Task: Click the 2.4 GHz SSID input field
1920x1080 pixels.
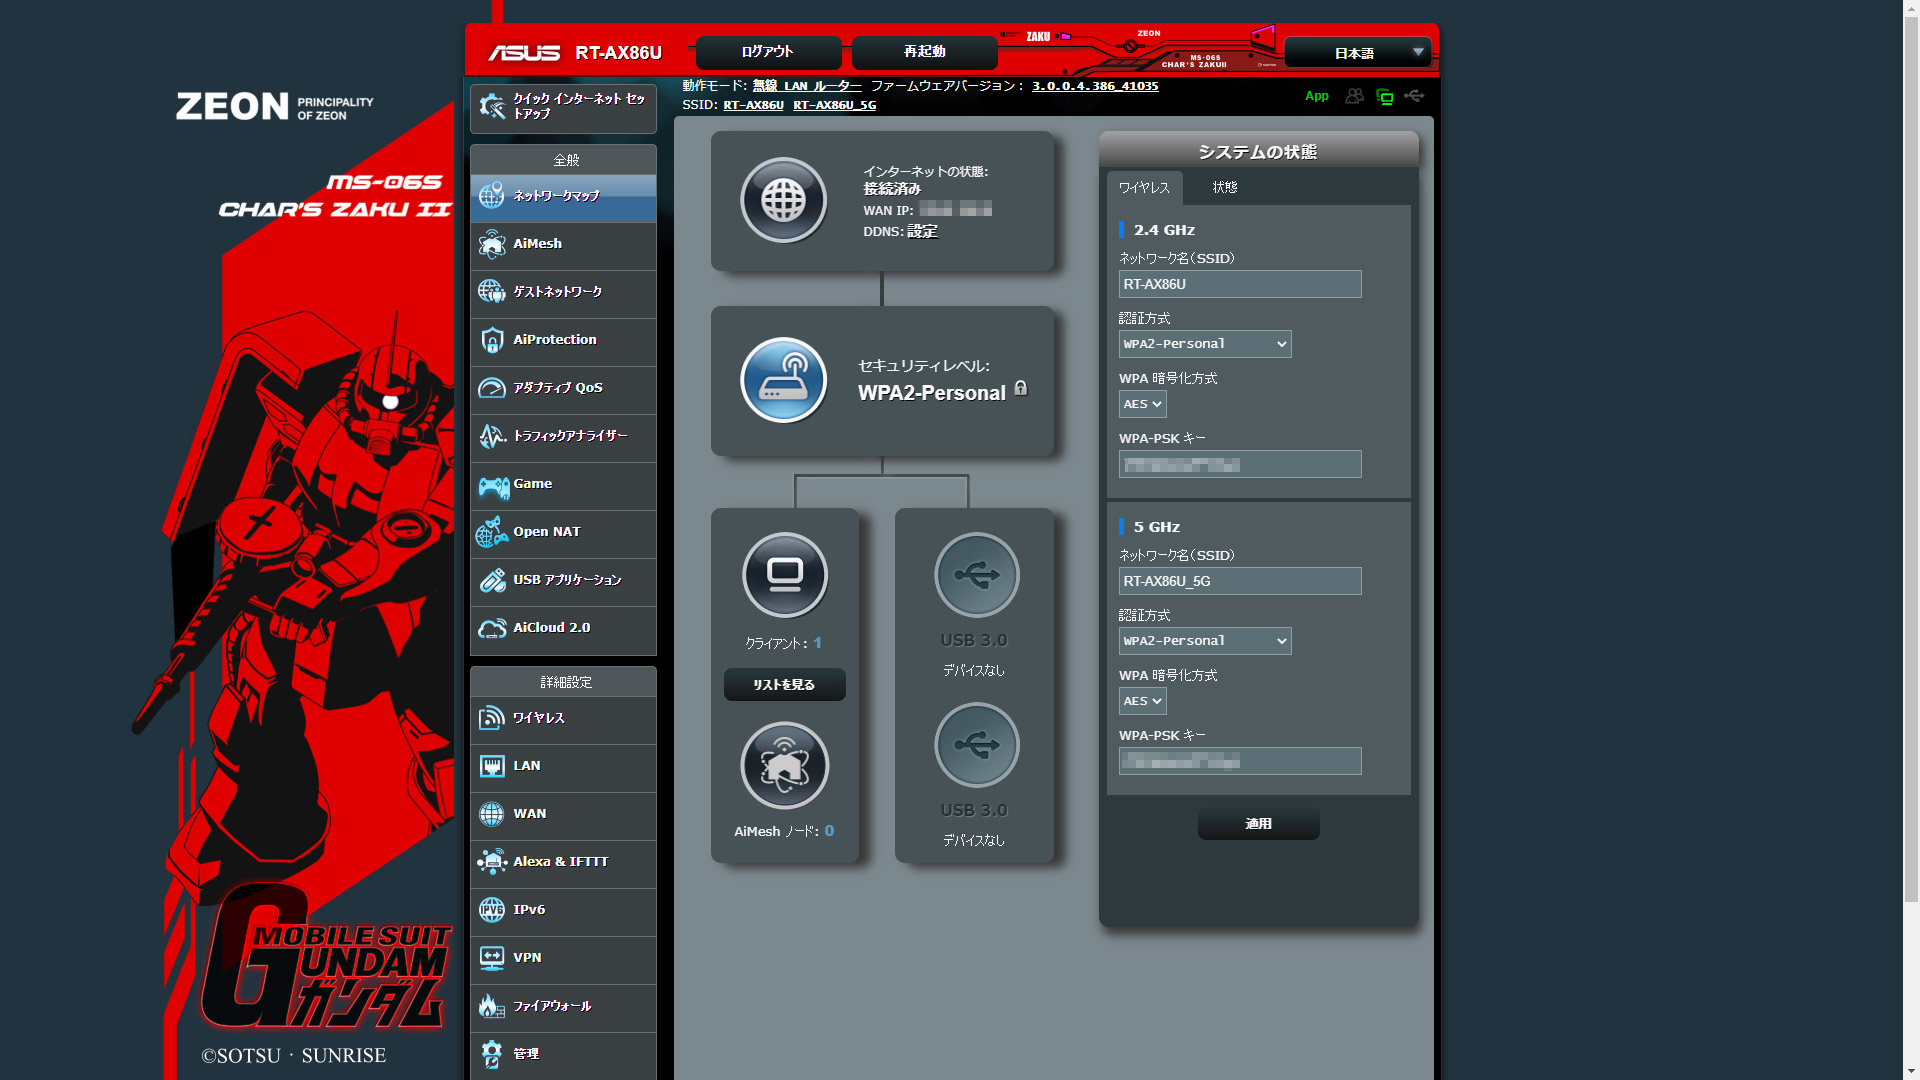Action: (x=1239, y=284)
